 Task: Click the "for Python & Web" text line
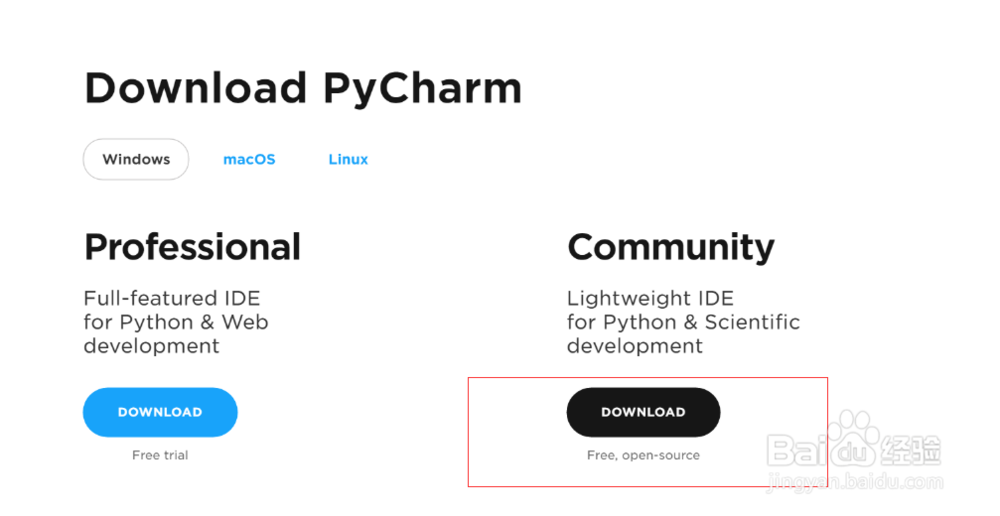point(176,322)
